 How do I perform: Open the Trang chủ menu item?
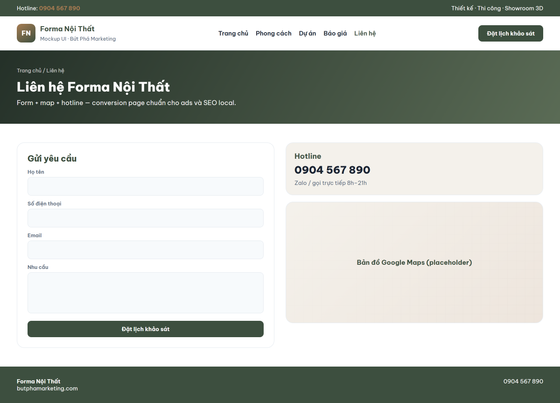[233, 33]
